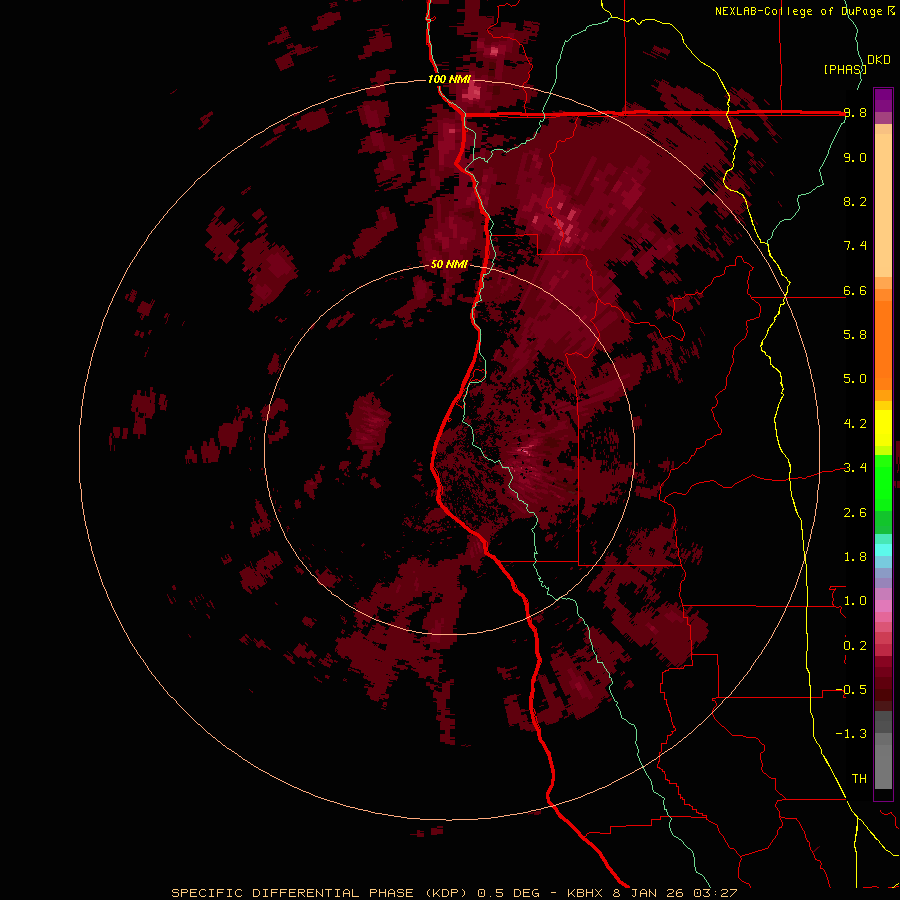Click the 5.8 scale value
The width and height of the screenshot is (900, 900).
click(855, 335)
